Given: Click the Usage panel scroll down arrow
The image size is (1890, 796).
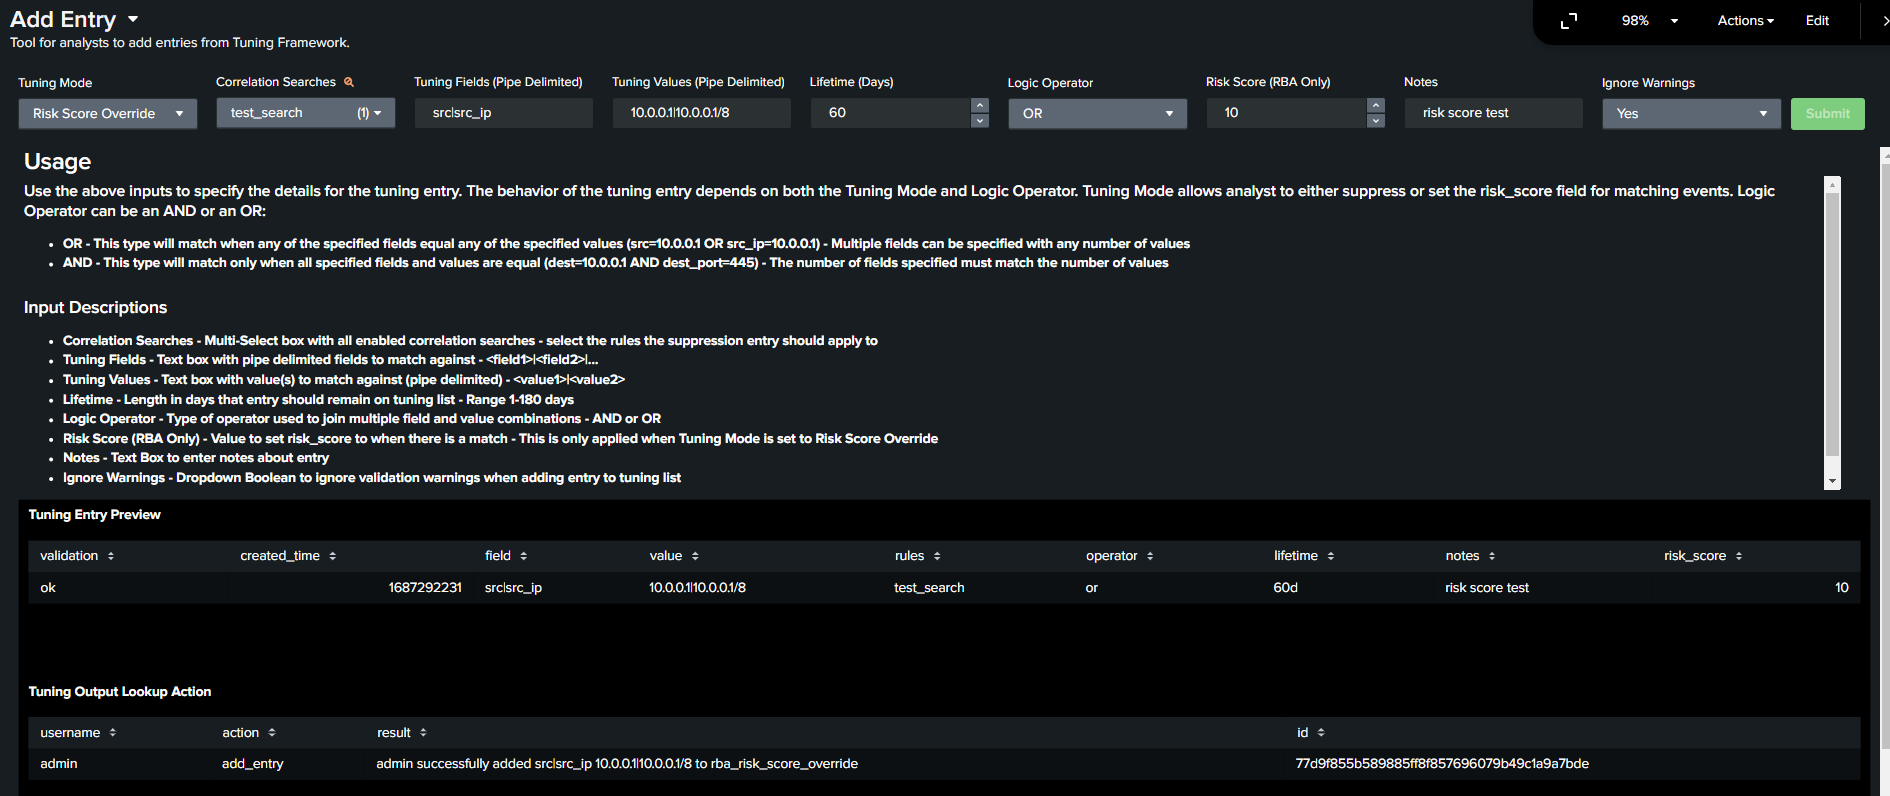Looking at the screenshot, I should pos(1833,482).
